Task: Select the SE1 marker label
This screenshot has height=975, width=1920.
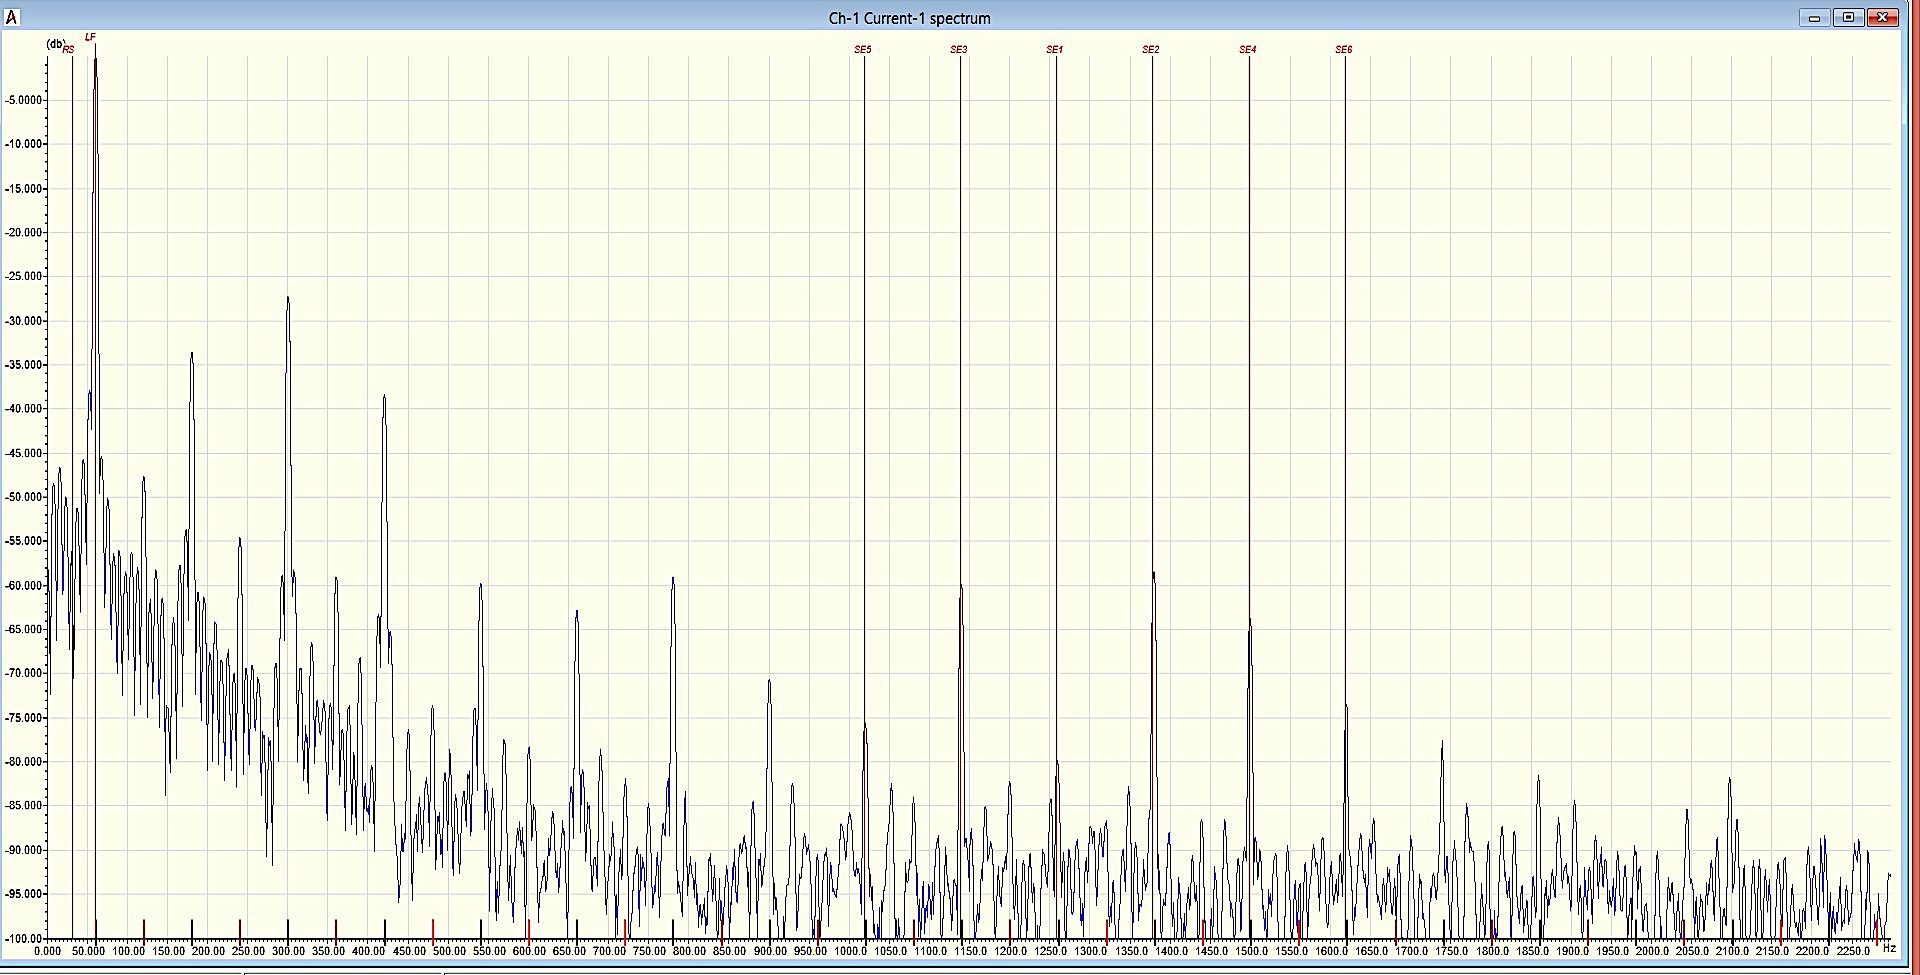Action: point(1054,49)
